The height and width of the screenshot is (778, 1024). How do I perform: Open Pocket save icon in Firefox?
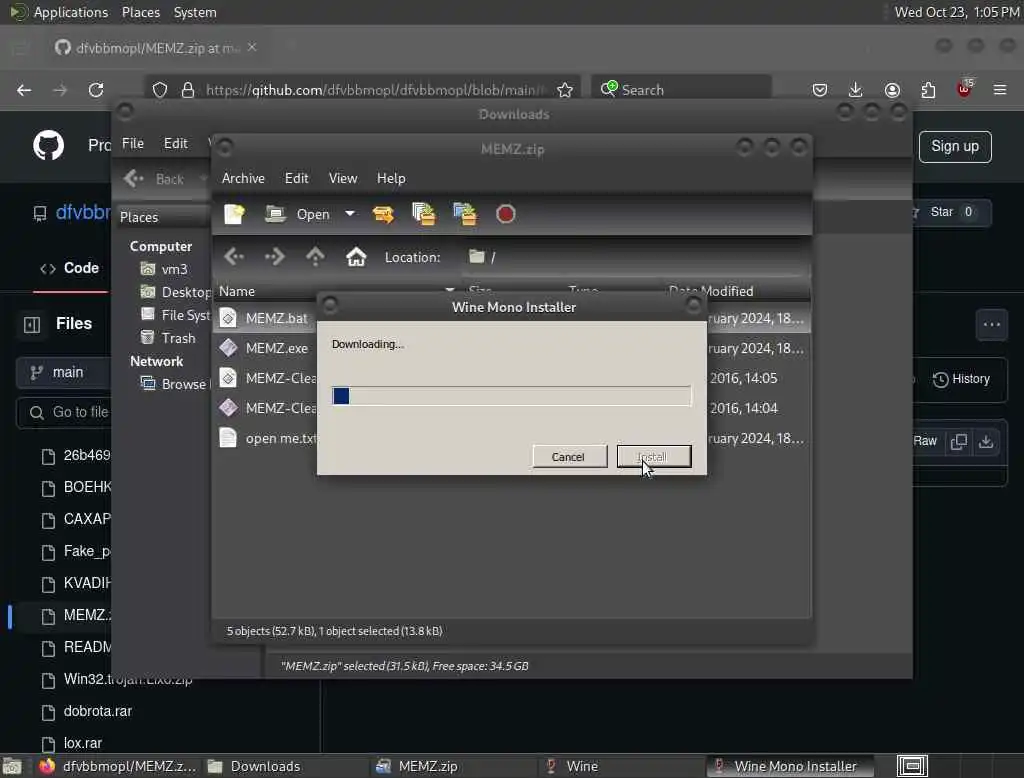click(820, 90)
